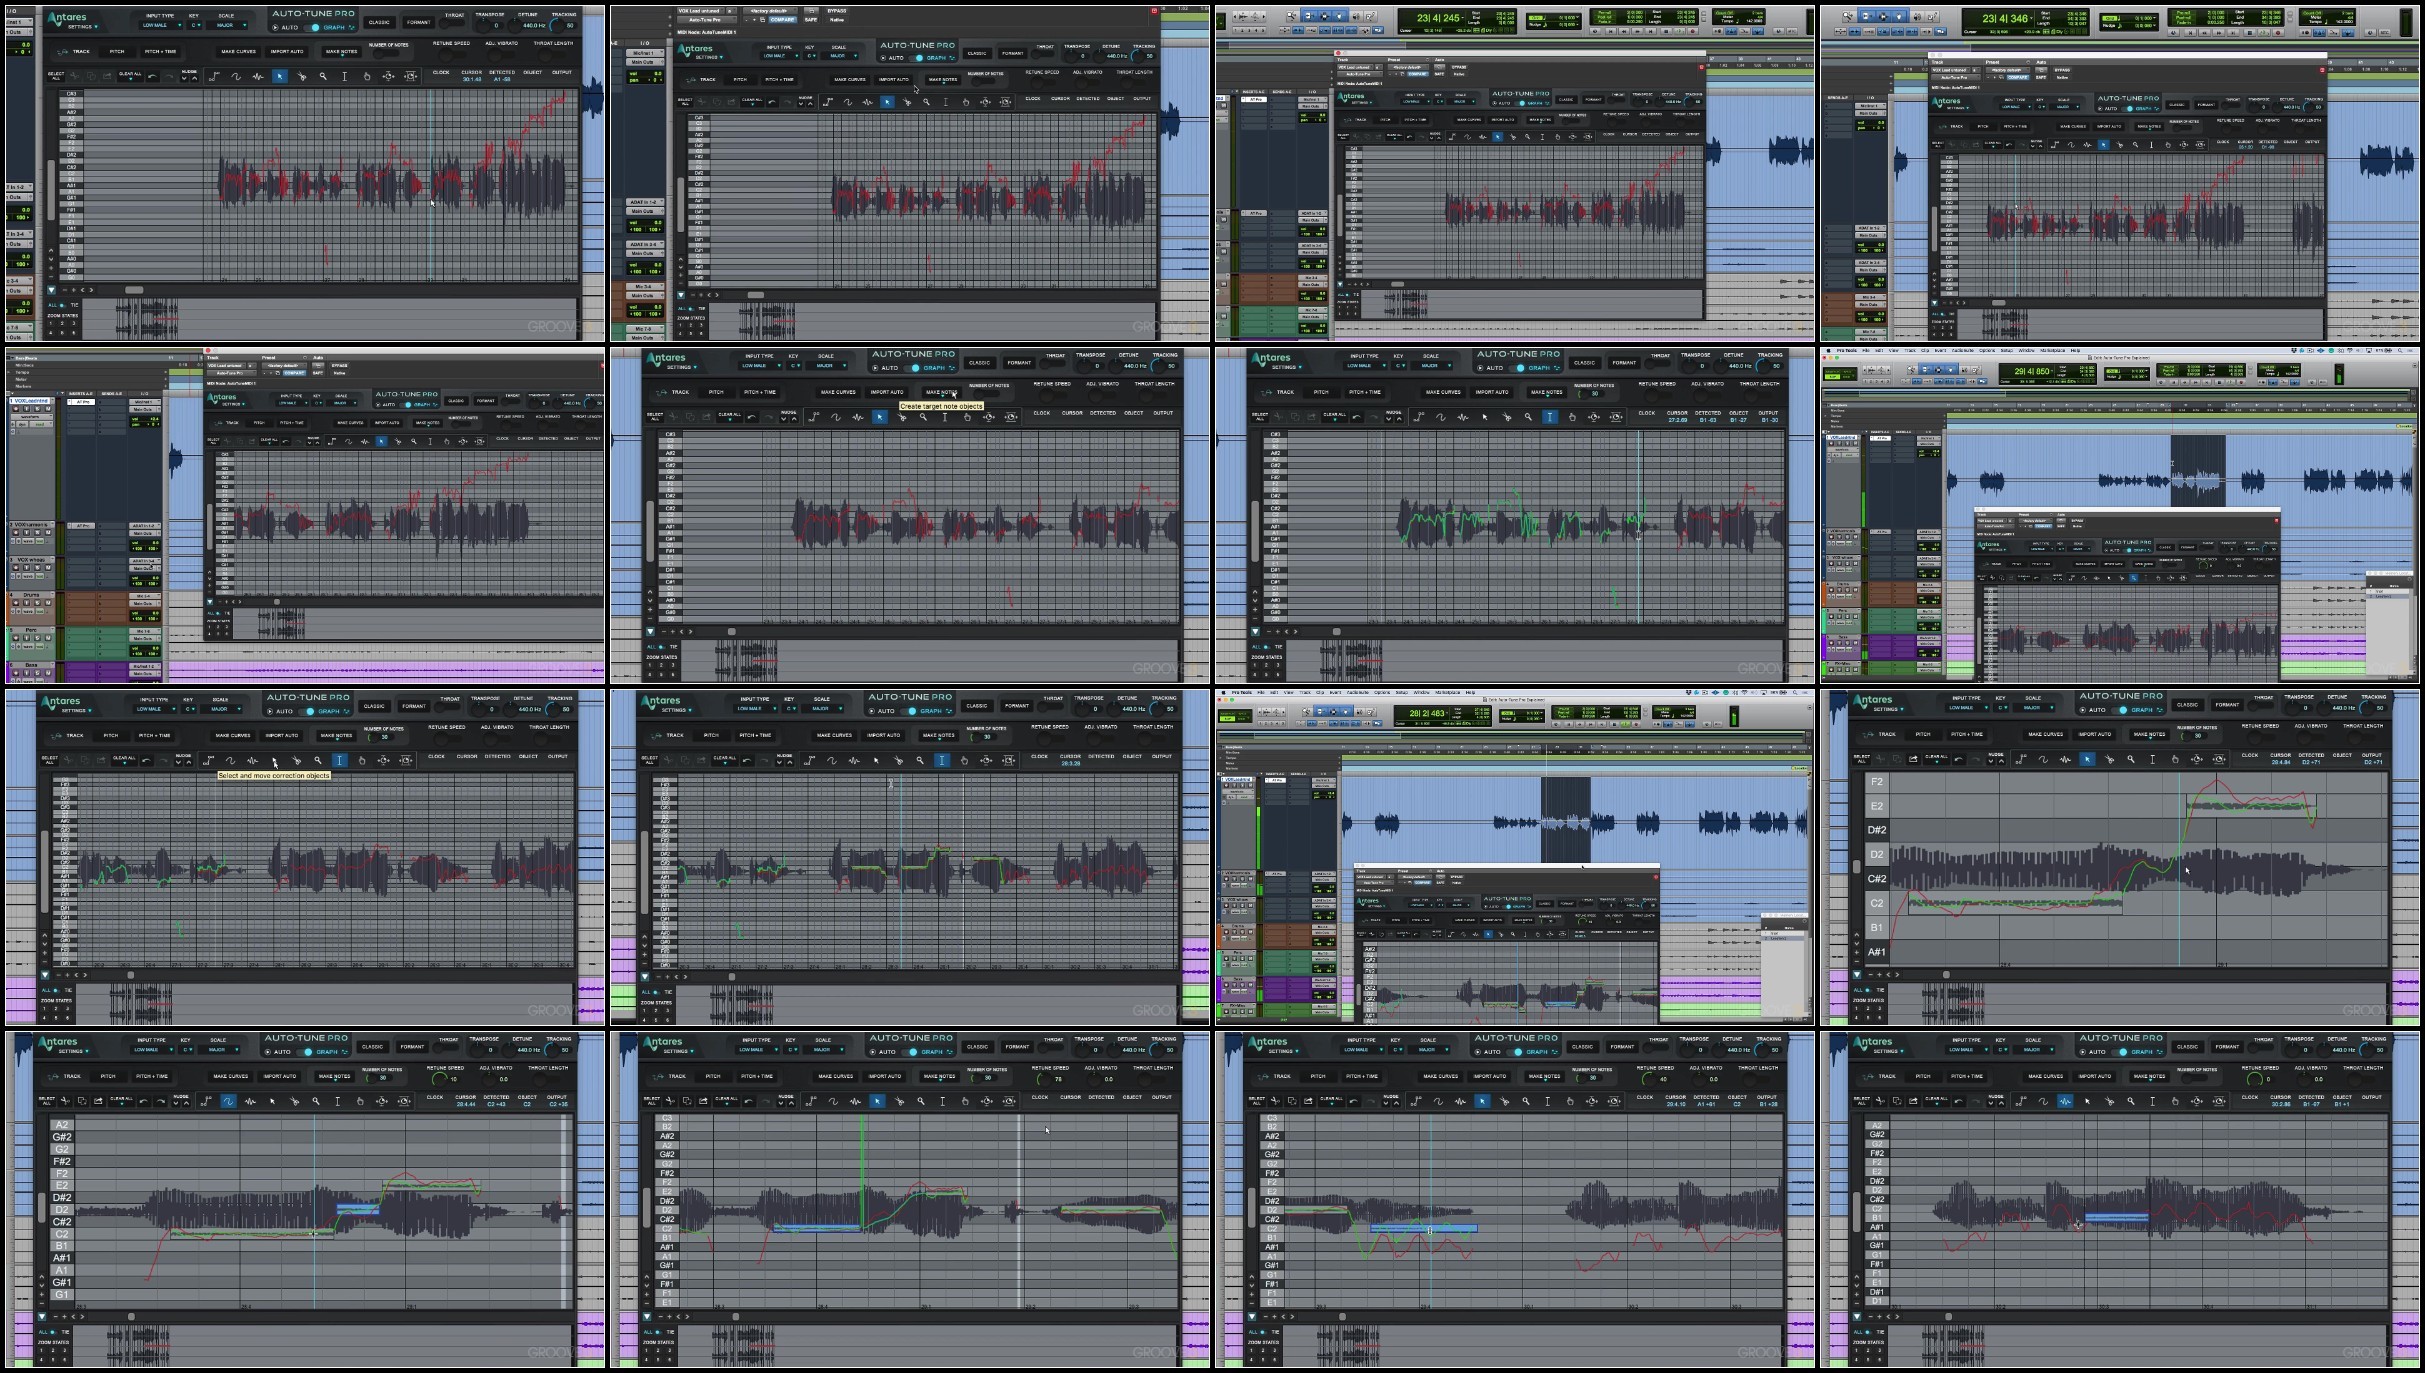Viewport: 2425px width, 1373px height.
Task: Click Number of Notes knob in "Select and move" frame
Action: [x=373, y=737]
